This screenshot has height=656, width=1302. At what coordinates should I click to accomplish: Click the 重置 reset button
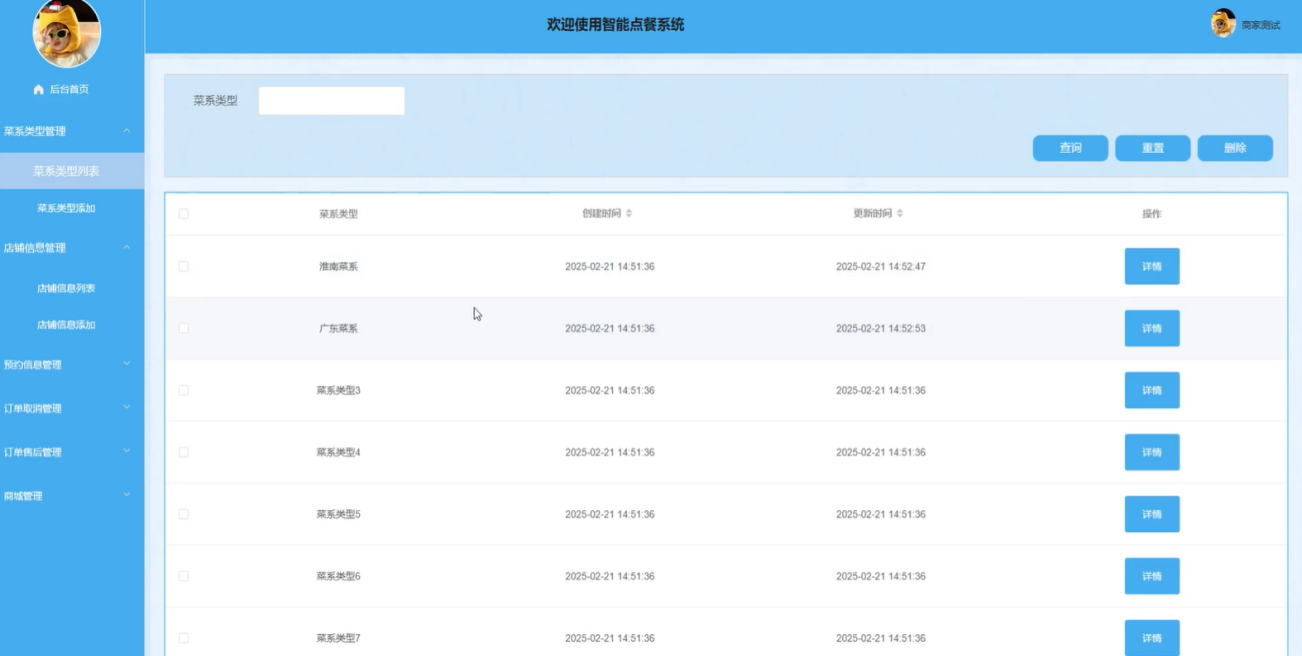coord(1153,148)
